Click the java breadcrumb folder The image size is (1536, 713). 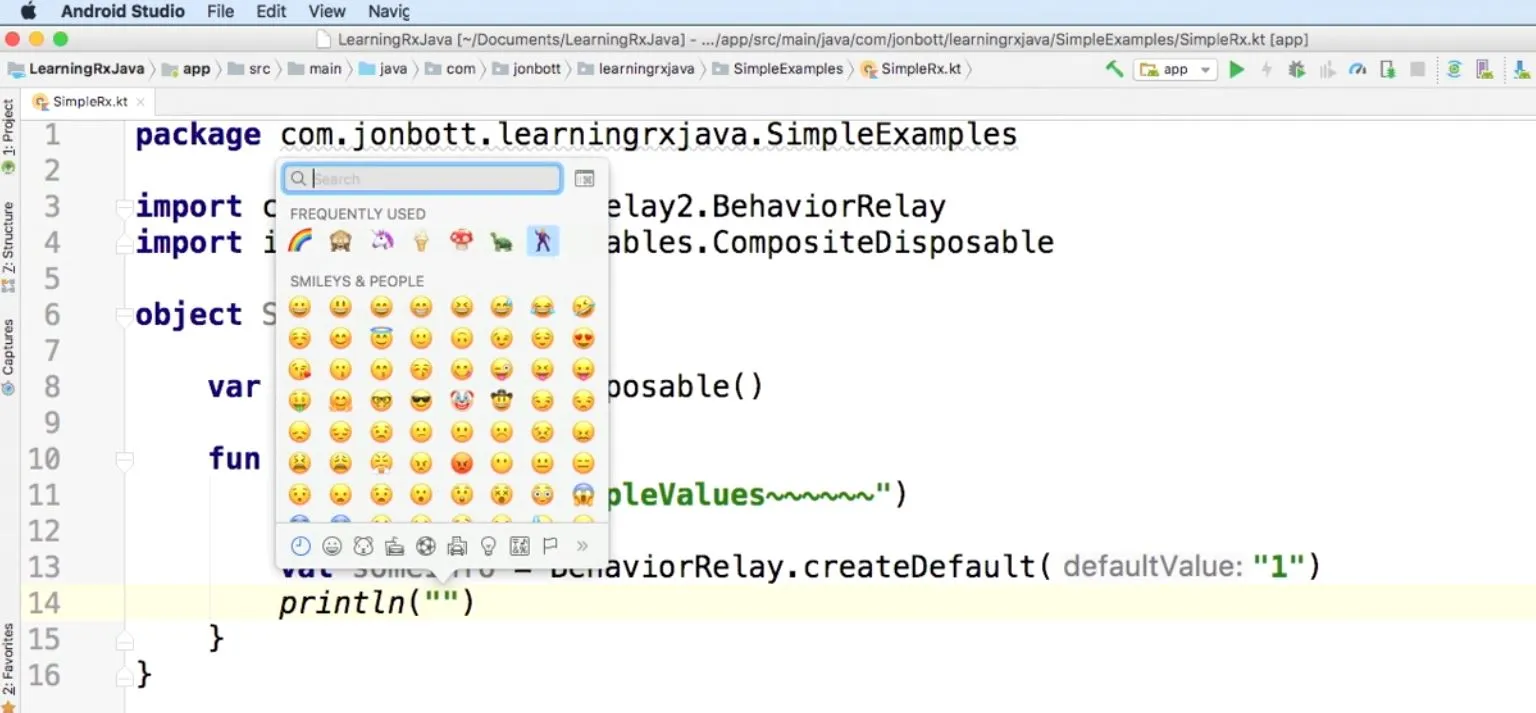(x=383, y=69)
